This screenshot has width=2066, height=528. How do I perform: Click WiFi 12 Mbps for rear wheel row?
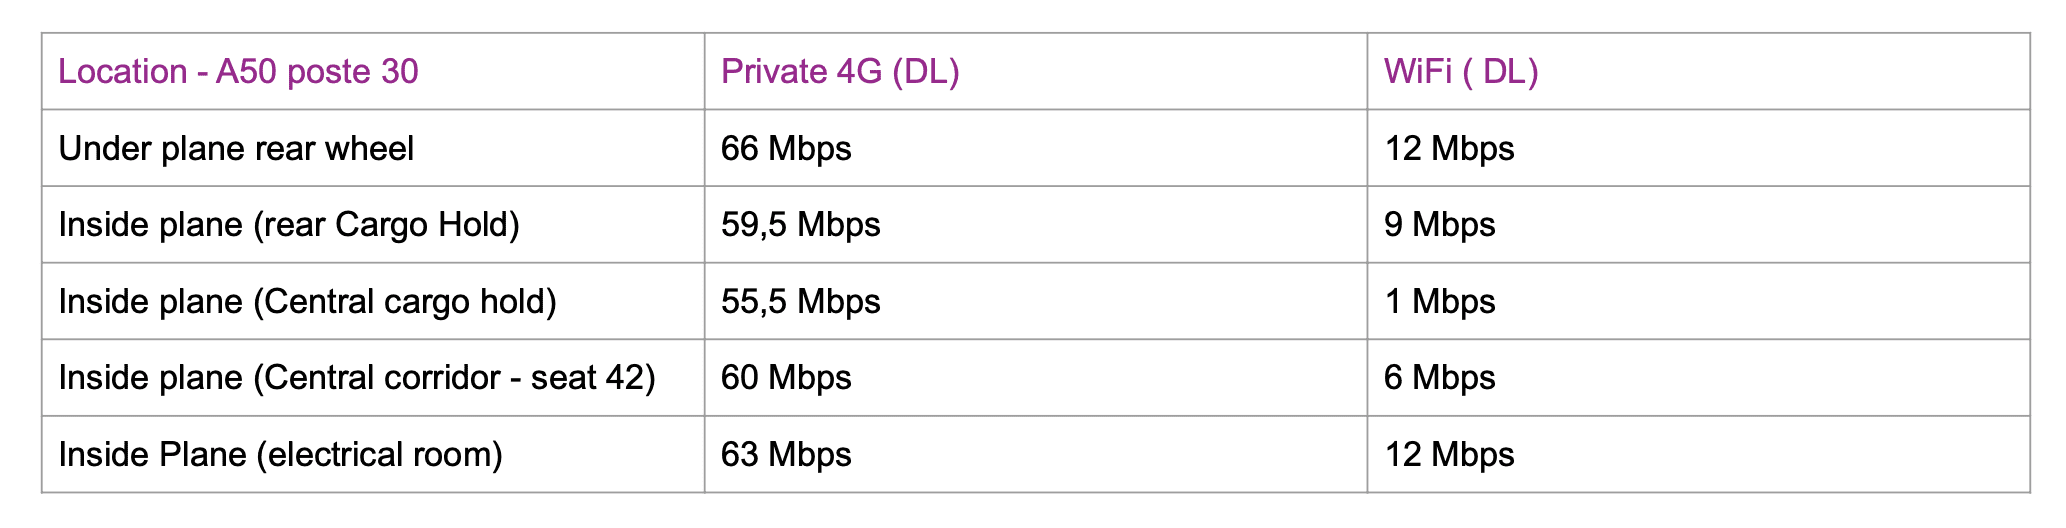click(1449, 149)
